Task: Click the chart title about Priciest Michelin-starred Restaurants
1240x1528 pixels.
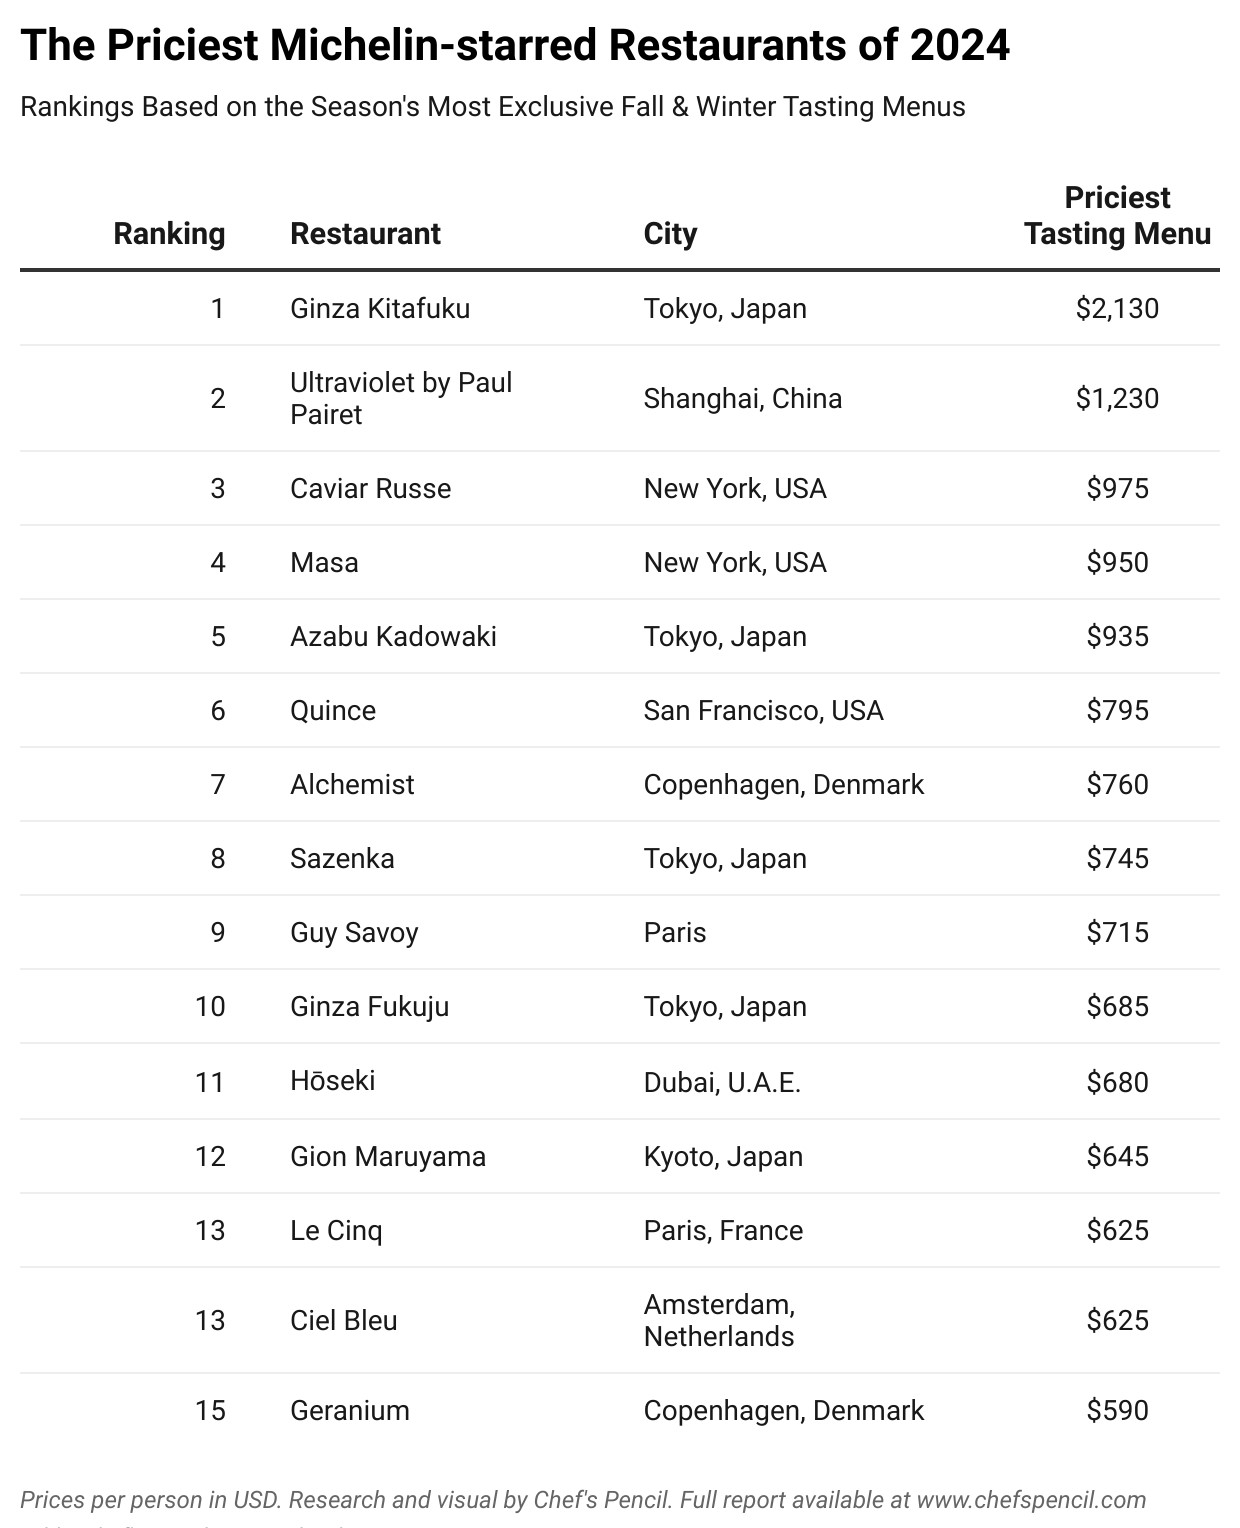Action: pyautogui.click(x=515, y=46)
